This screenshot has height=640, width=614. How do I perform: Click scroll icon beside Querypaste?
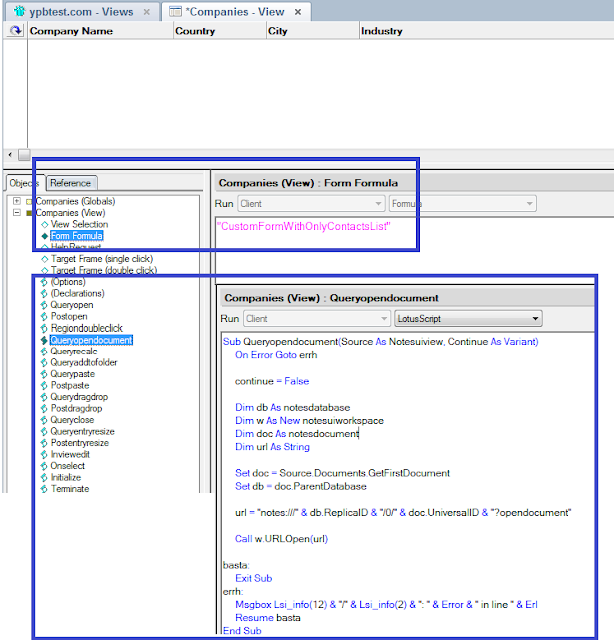(44, 374)
